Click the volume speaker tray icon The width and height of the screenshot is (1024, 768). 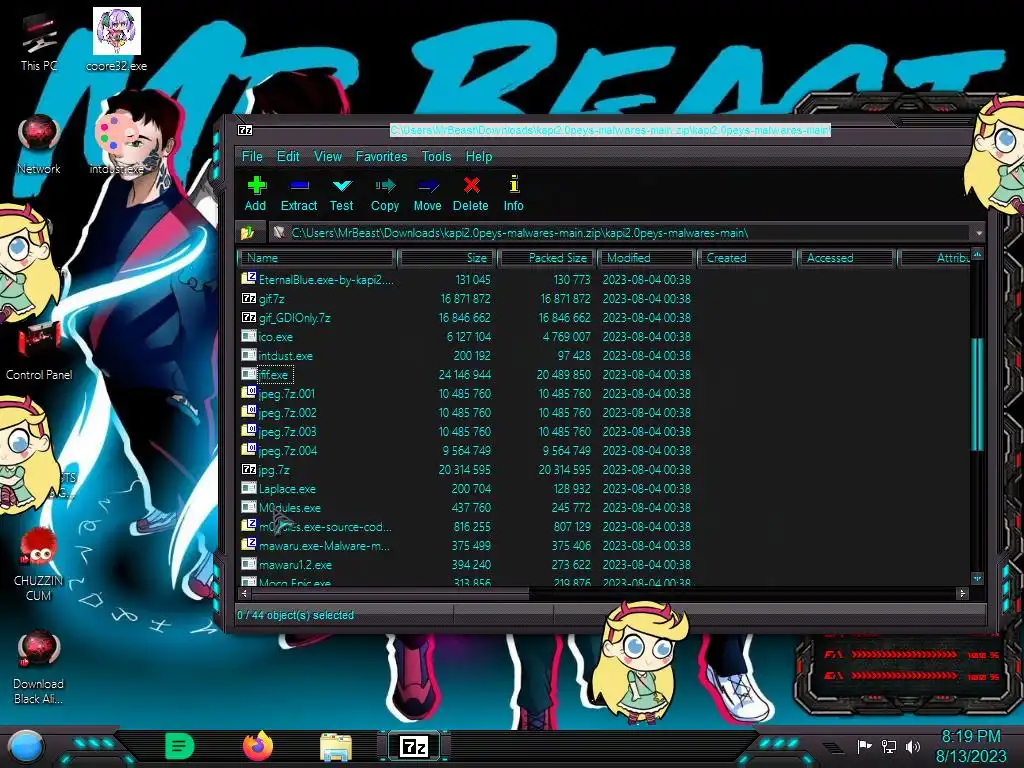click(913, 746)
